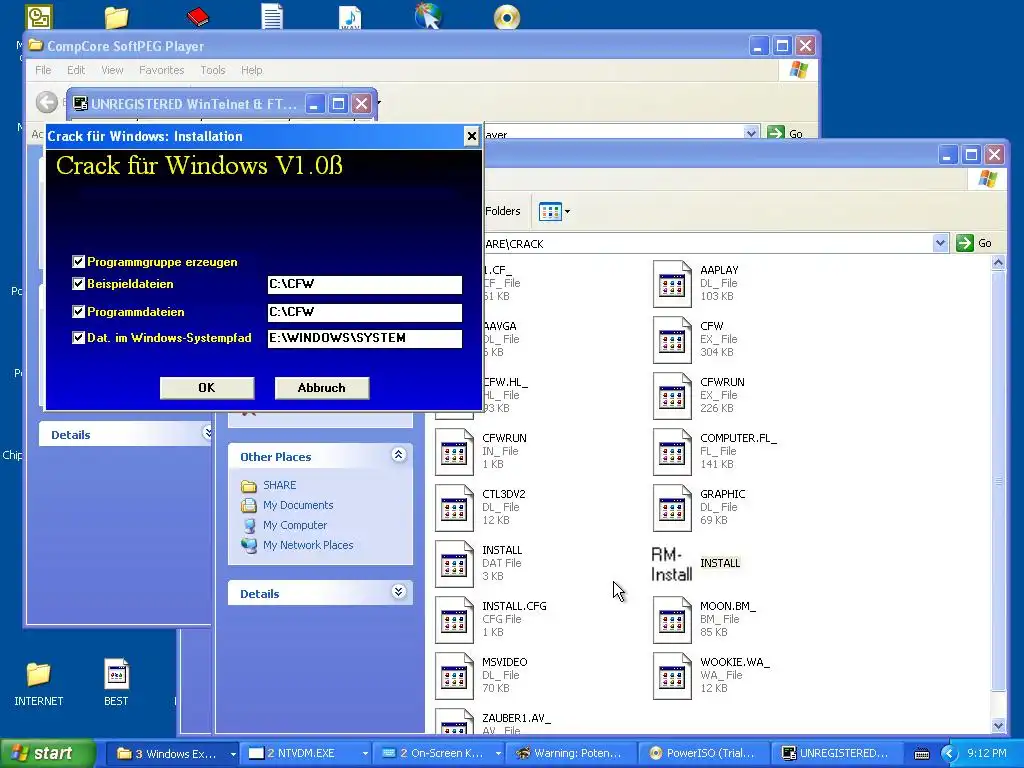Open the Windows Start menu

point(47,753)
